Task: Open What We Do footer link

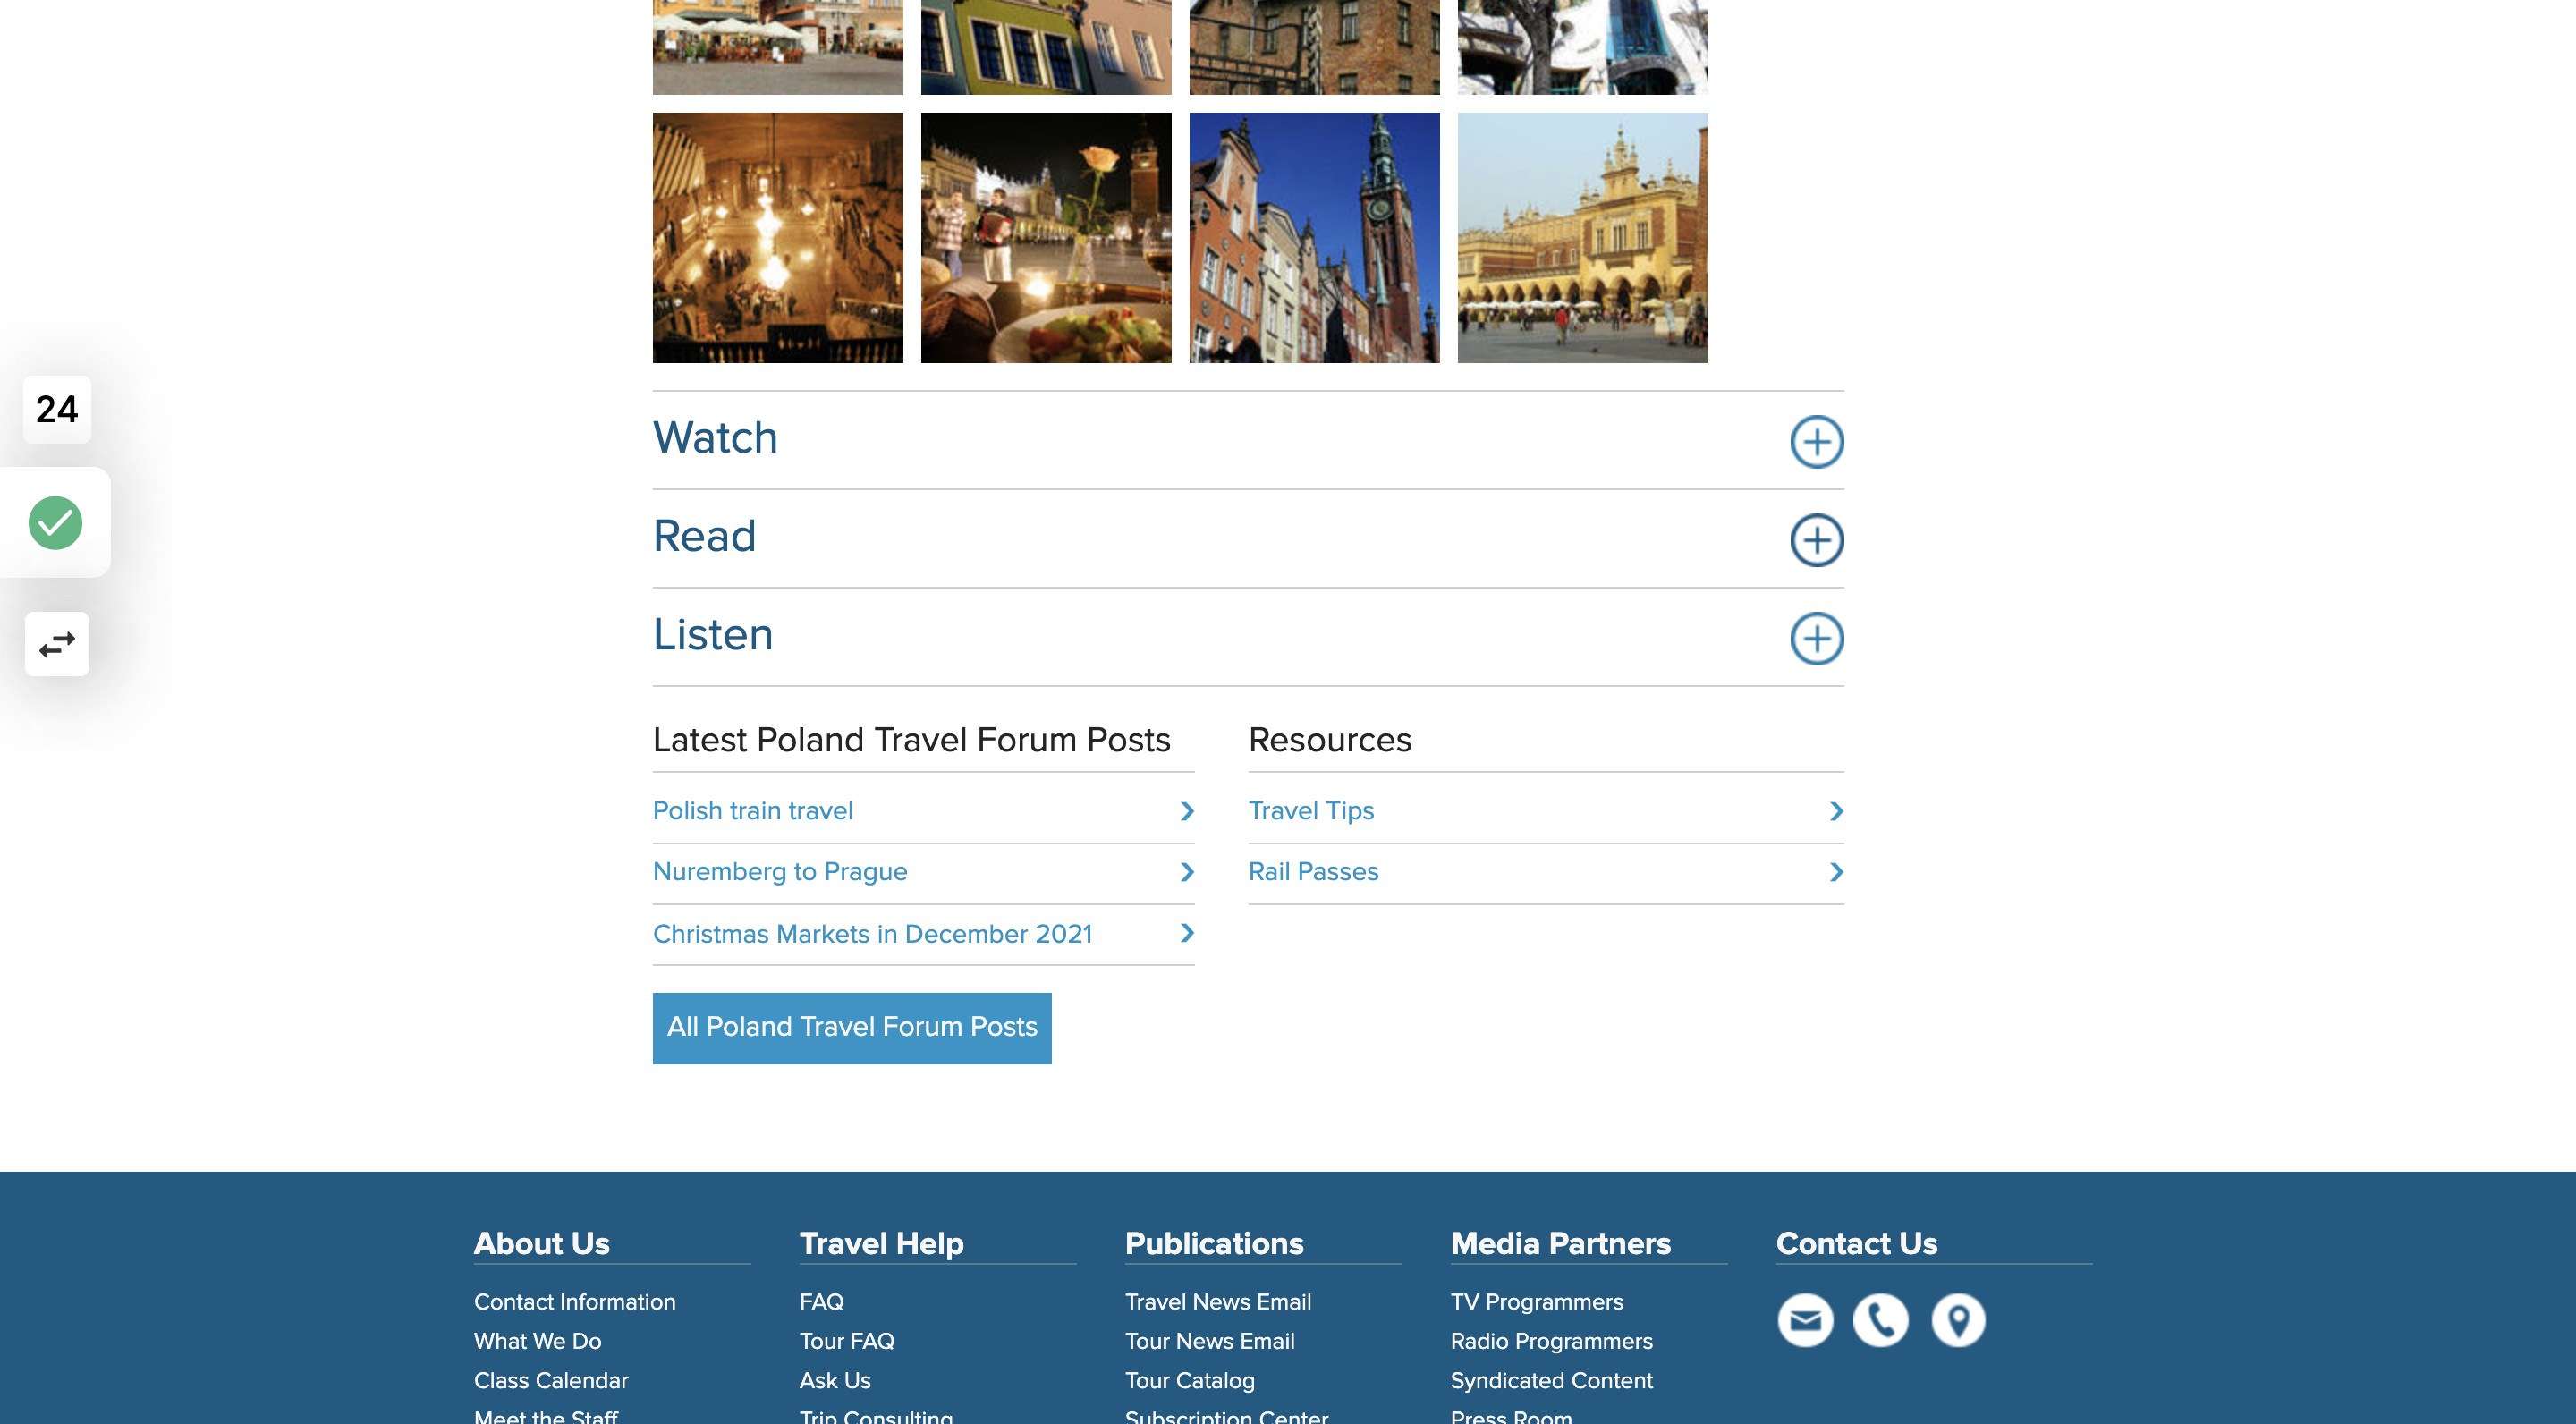Action: tap(538, 1341)
